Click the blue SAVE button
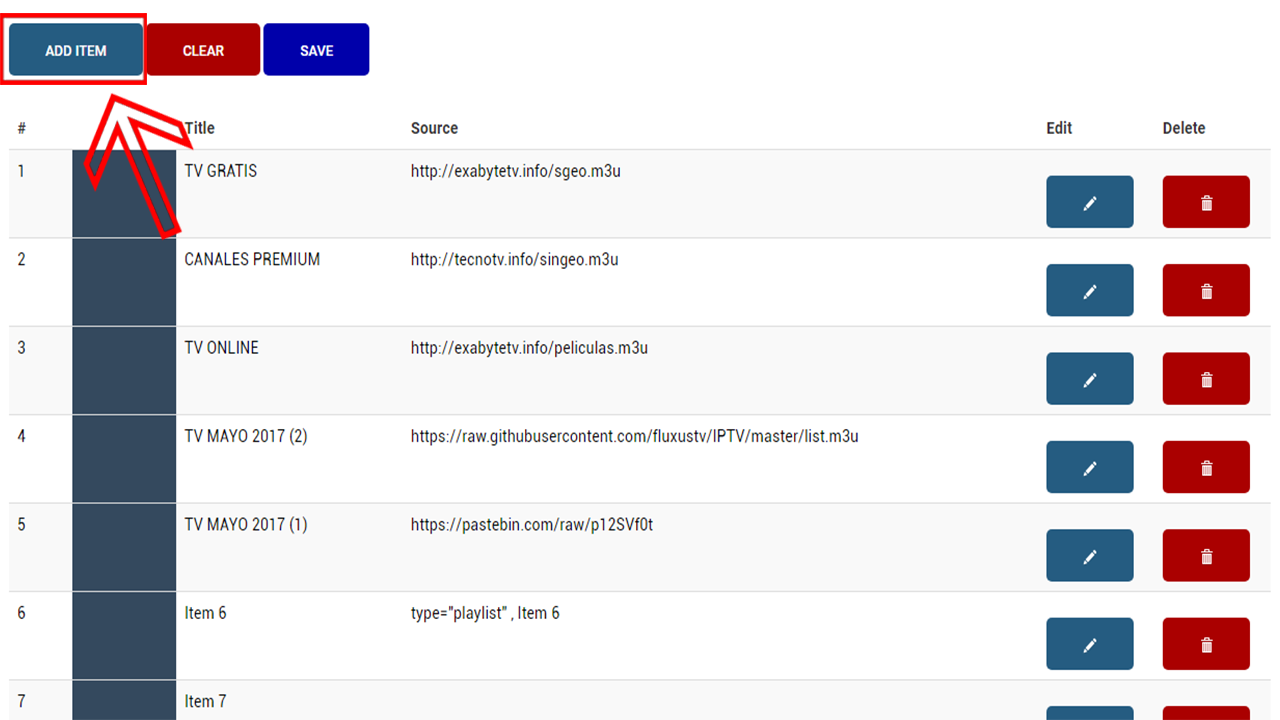Screen dimensions: 1280x720 [316, 50]
